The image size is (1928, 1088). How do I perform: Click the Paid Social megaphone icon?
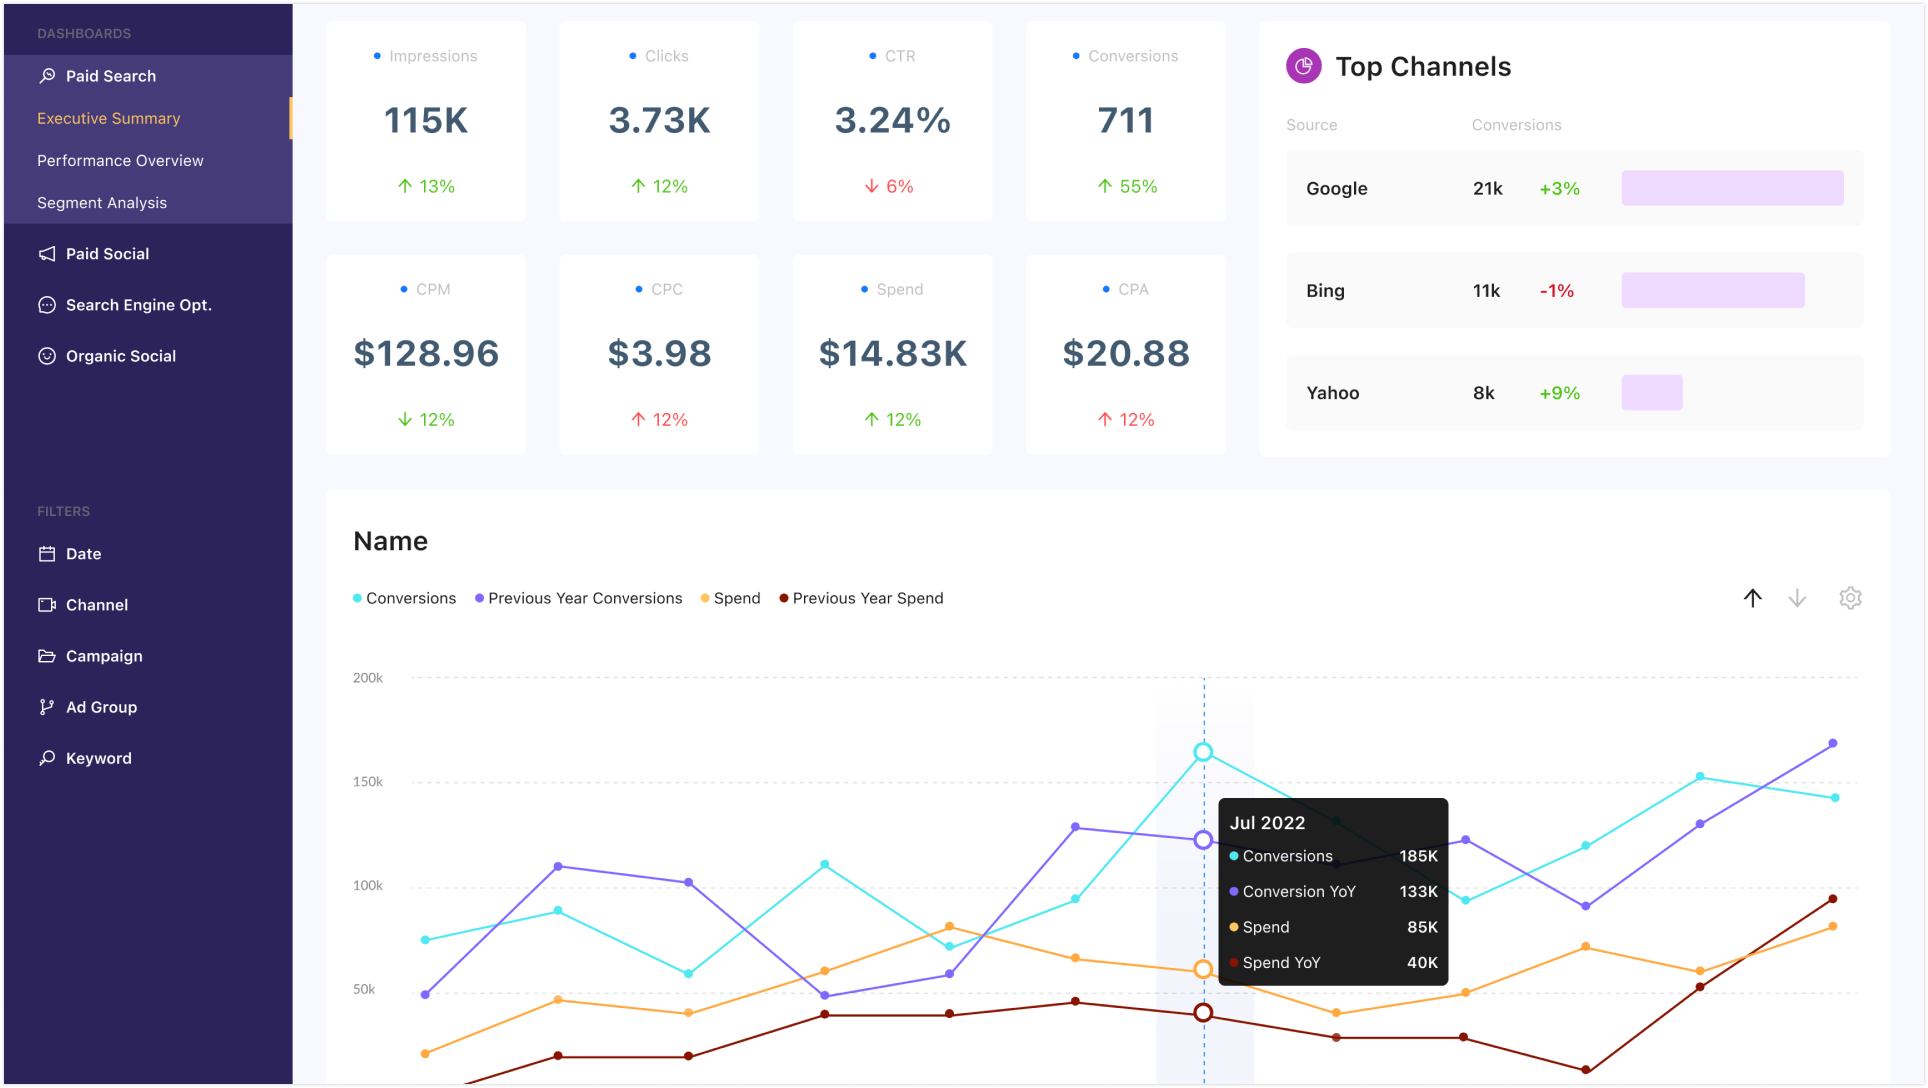pos(47,253)
